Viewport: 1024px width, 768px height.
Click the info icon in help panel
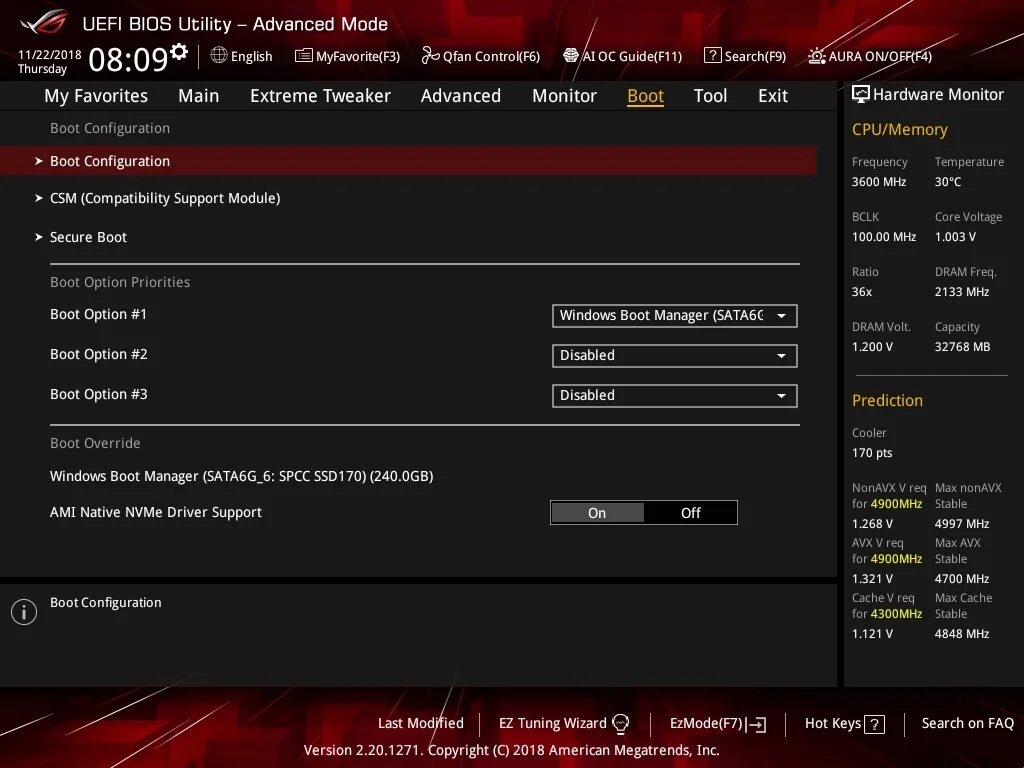pos(24,612)
